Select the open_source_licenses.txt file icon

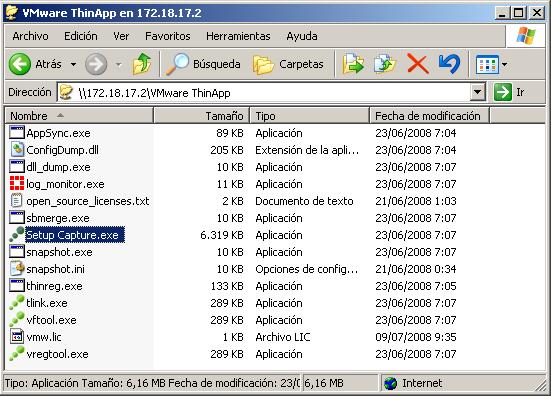tap(17, 201)
